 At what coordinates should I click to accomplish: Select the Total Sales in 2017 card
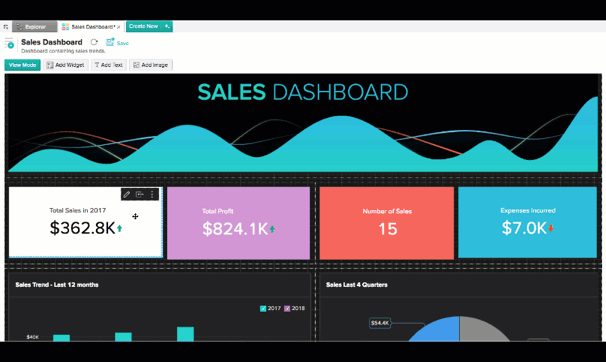click(86, 222)
